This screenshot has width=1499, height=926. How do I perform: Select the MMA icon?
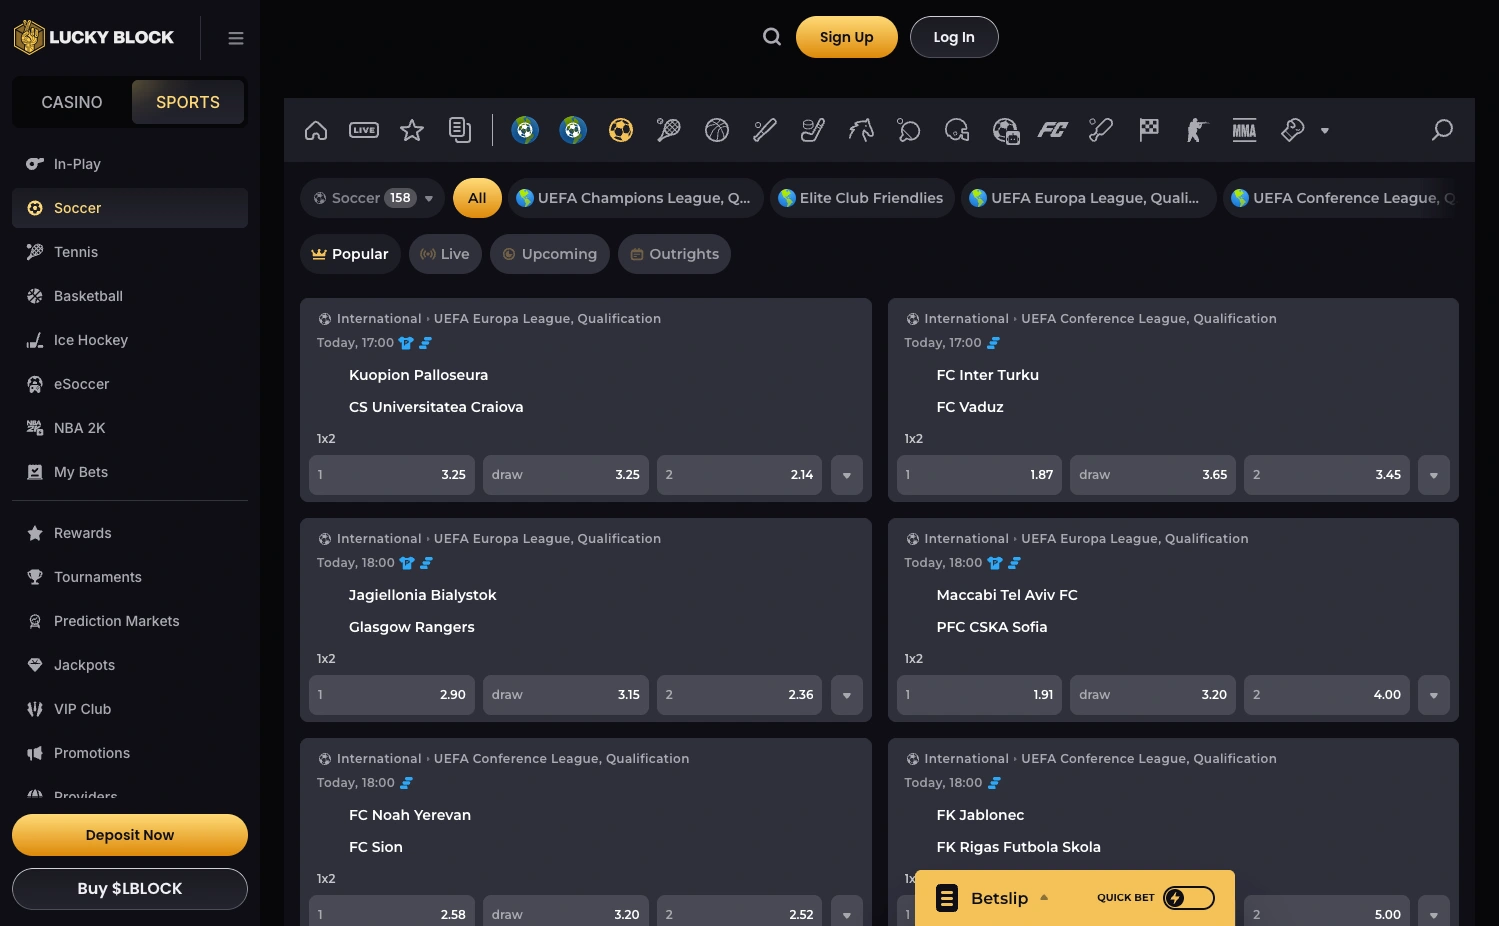click(1245, 130)
